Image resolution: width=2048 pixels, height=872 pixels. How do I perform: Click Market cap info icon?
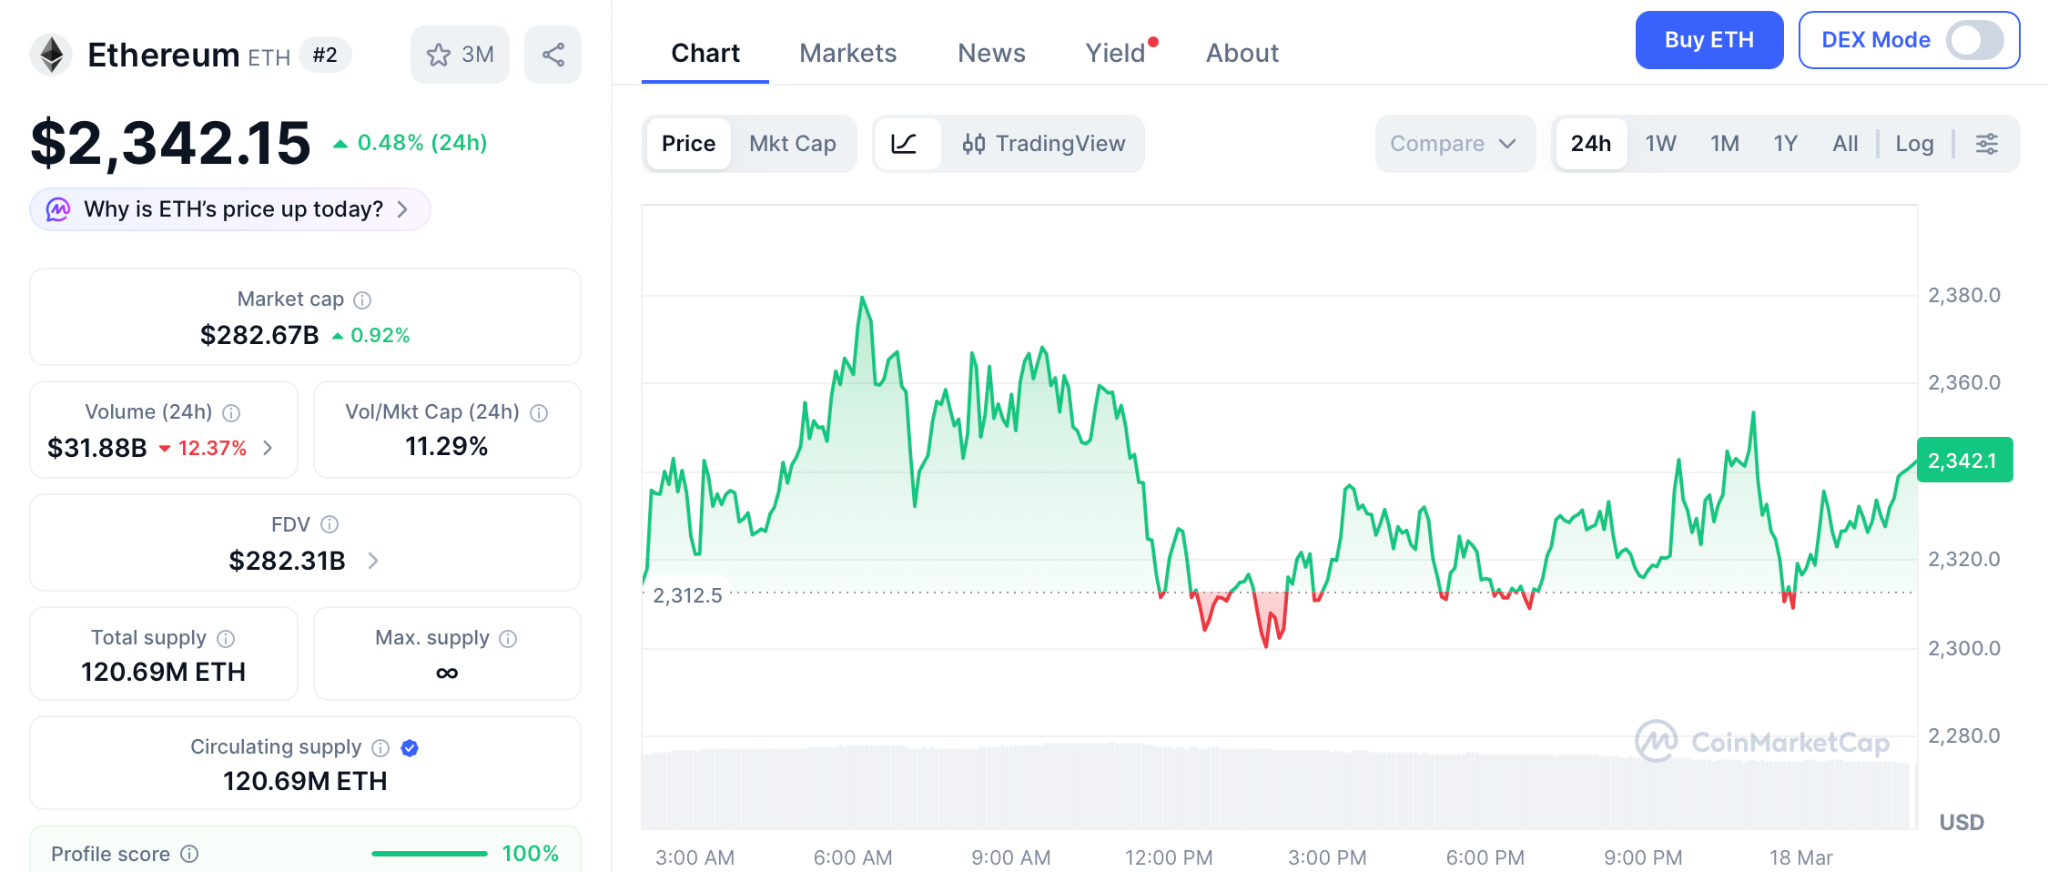(x=363, y=300)
